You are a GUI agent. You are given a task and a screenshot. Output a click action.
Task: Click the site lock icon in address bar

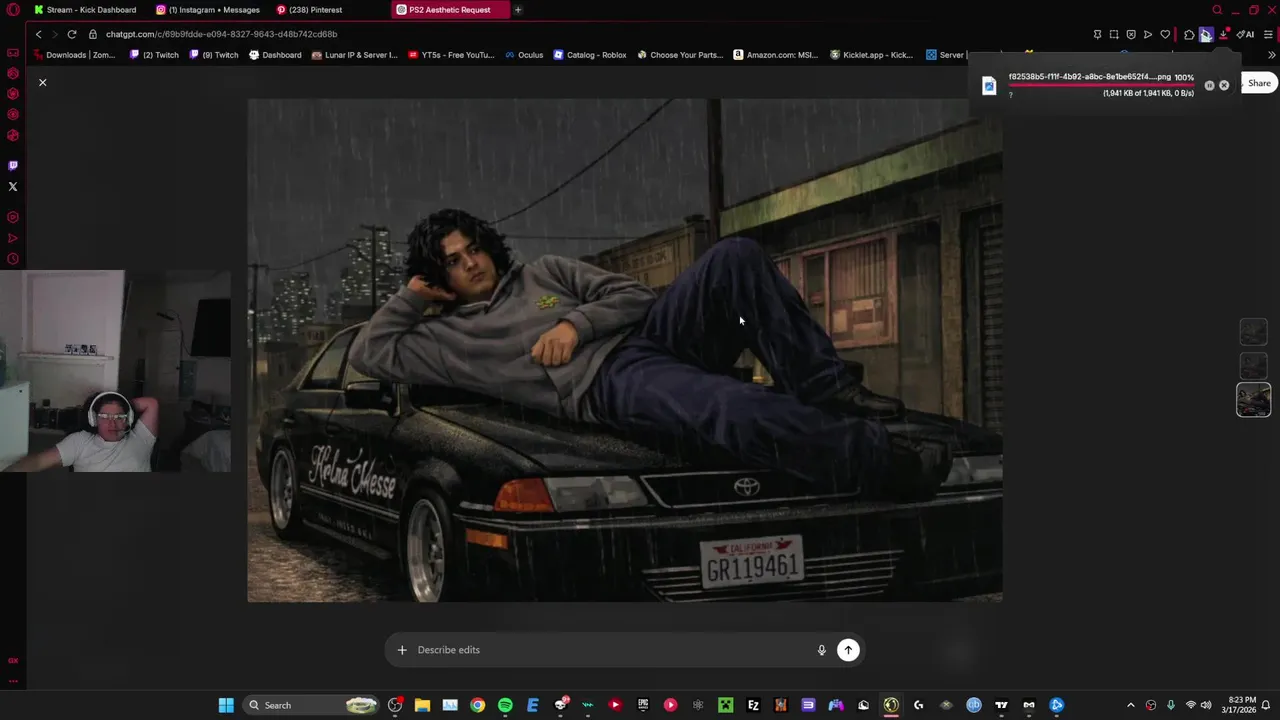coord(93,34)
